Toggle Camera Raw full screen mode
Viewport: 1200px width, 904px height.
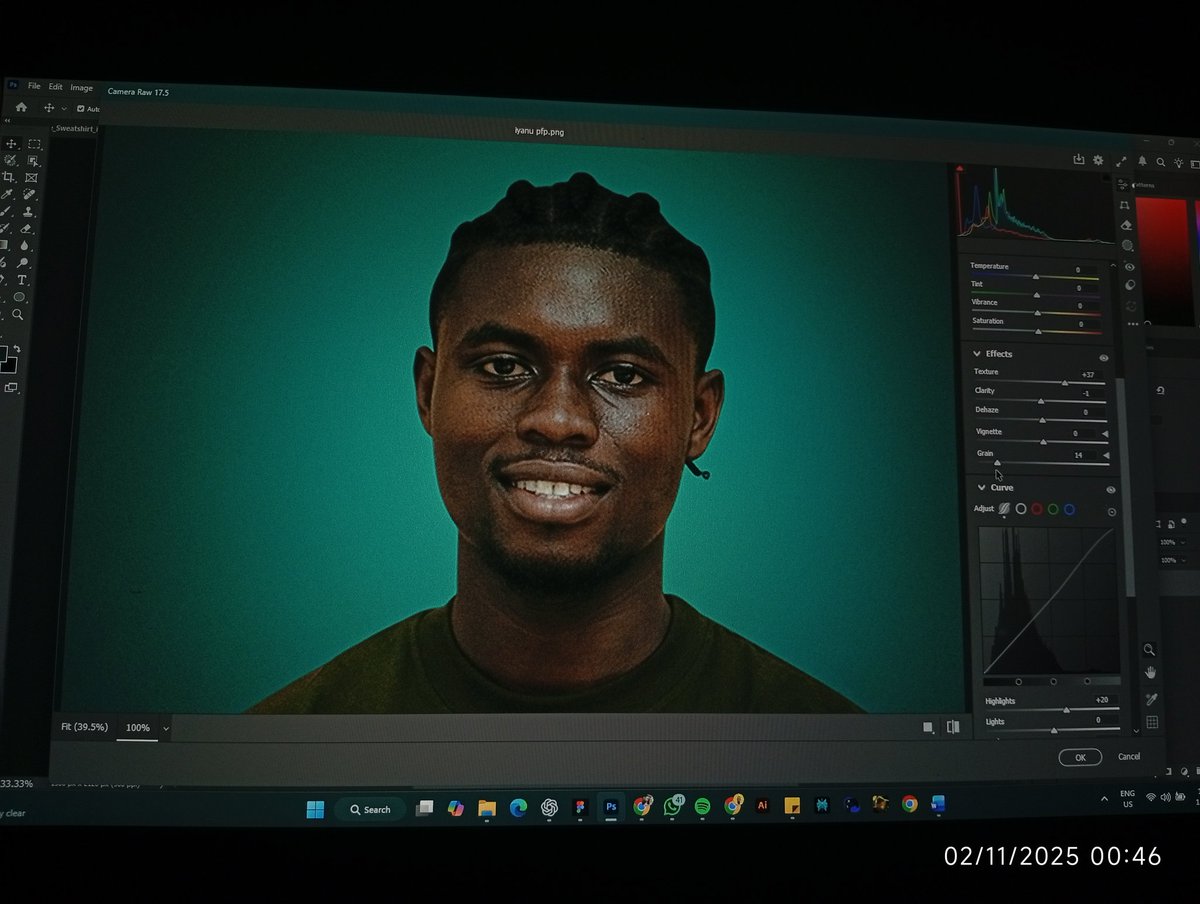(1120, 161)
